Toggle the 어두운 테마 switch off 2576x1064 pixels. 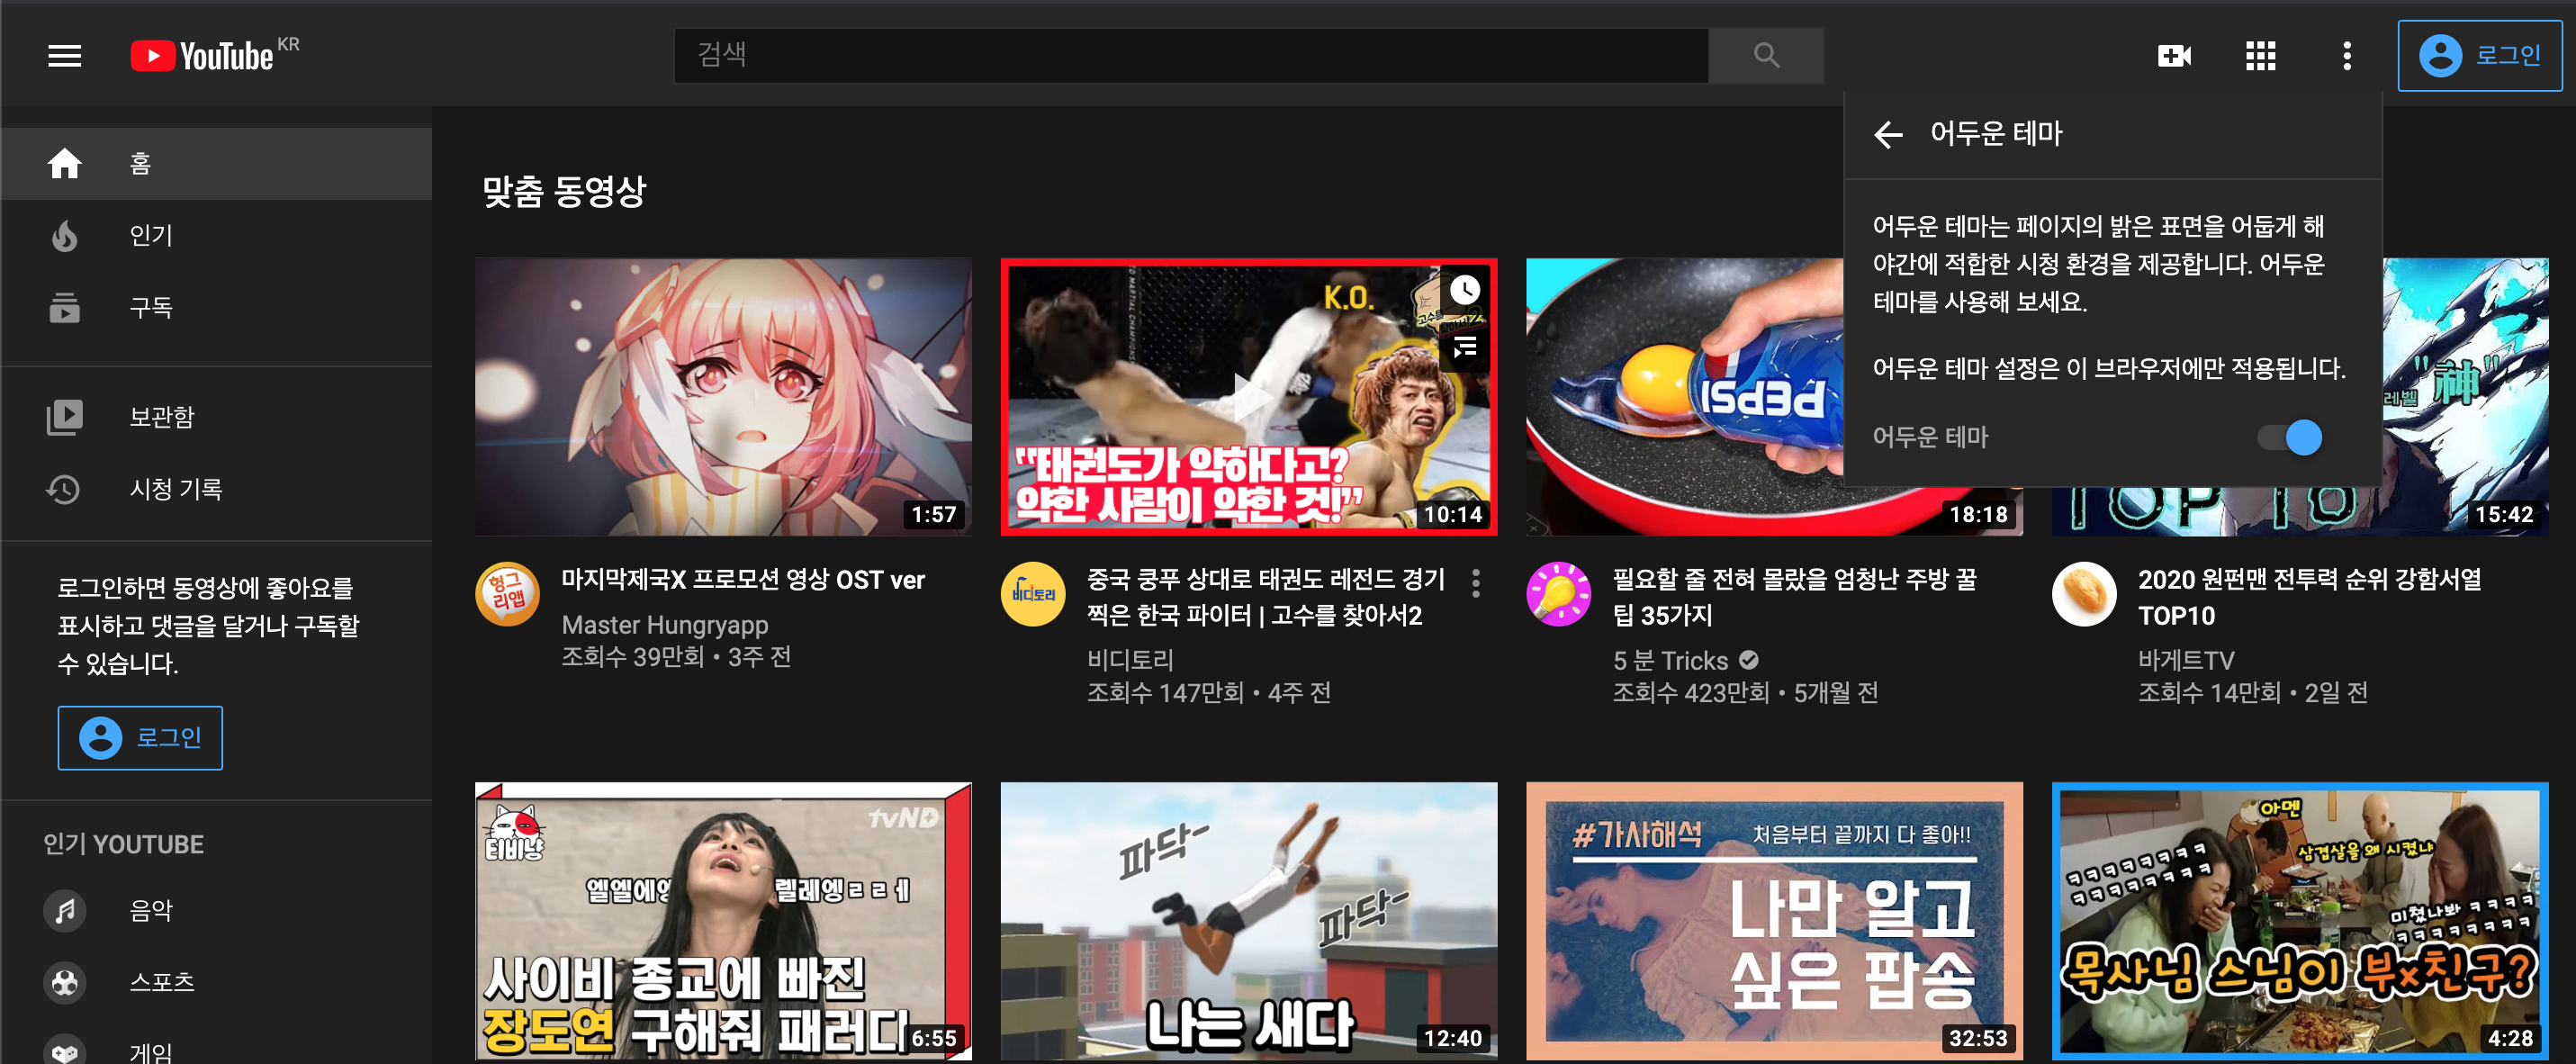pos(2290,437)
